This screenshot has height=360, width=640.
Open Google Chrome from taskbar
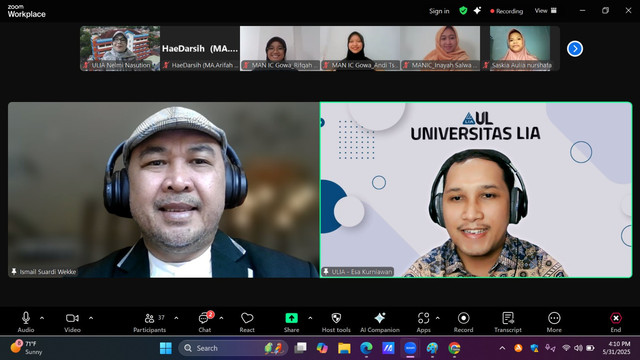point(454,348)
